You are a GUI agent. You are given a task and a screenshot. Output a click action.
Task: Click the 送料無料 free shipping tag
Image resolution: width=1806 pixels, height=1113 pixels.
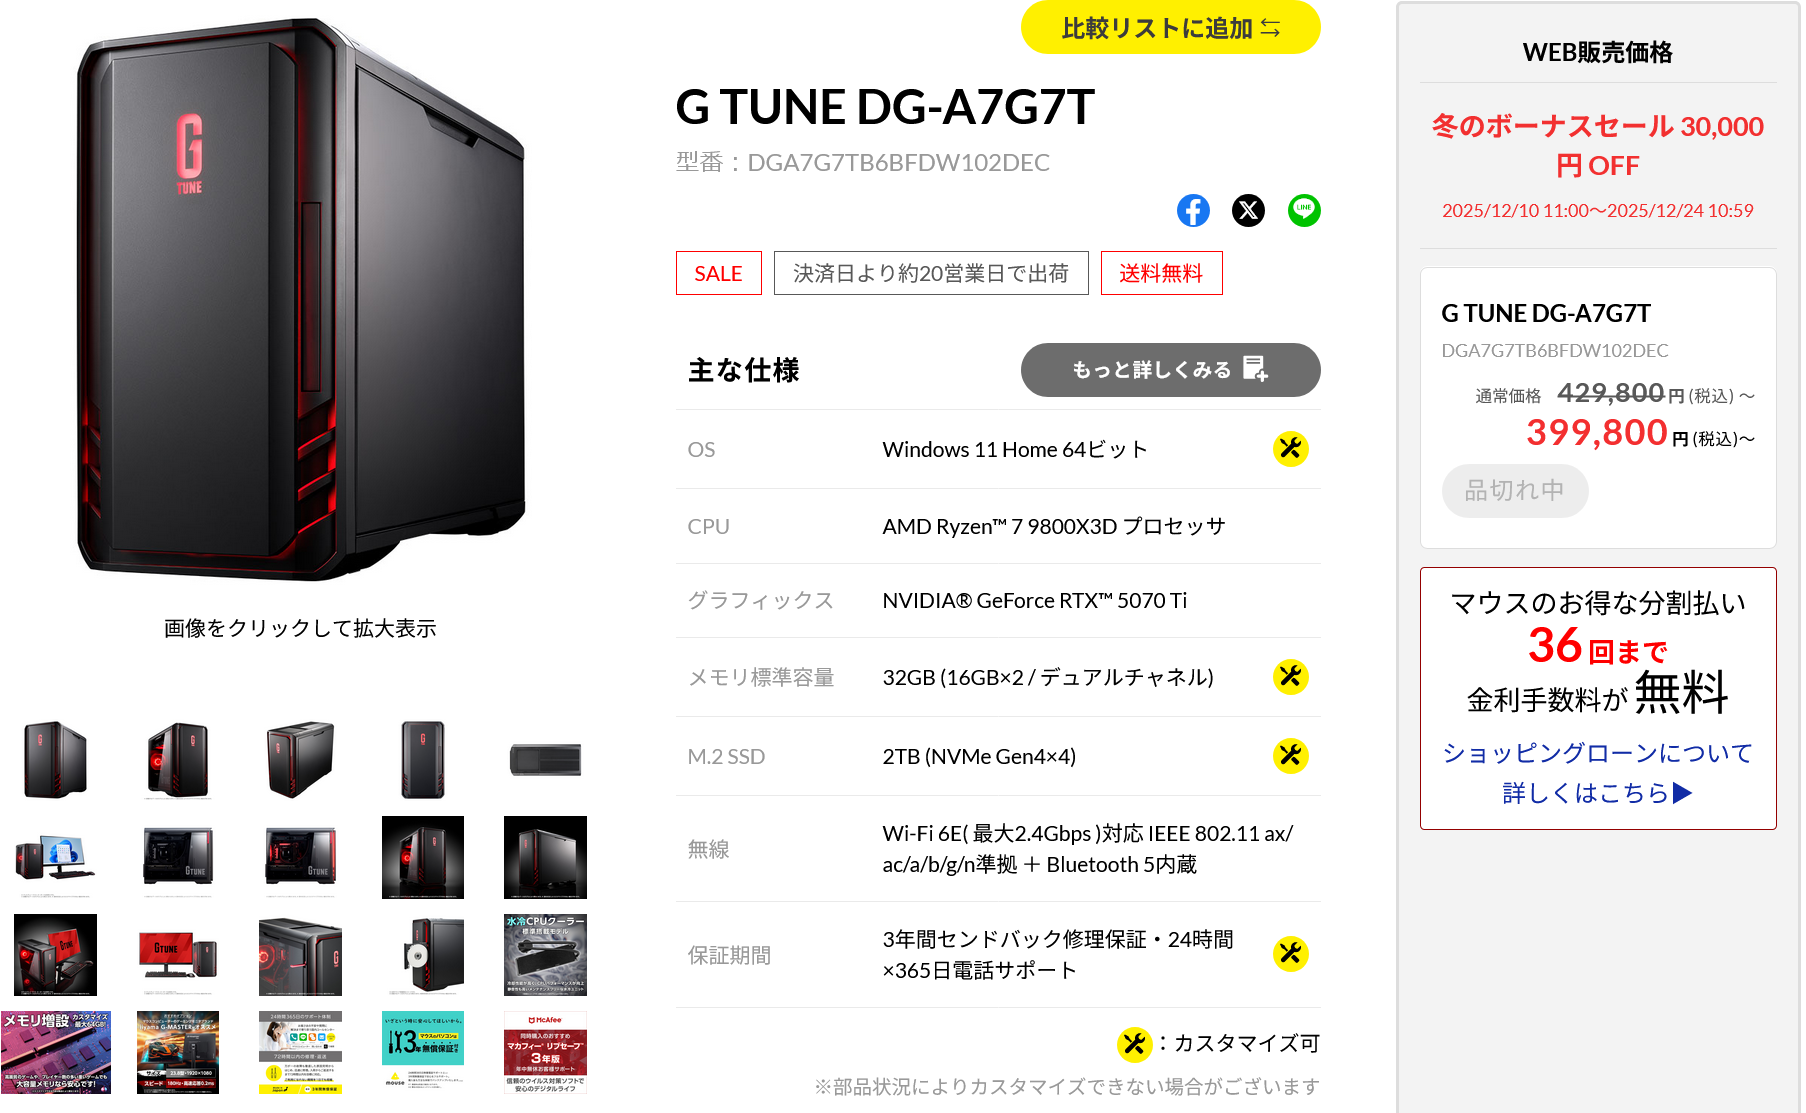1161,273
